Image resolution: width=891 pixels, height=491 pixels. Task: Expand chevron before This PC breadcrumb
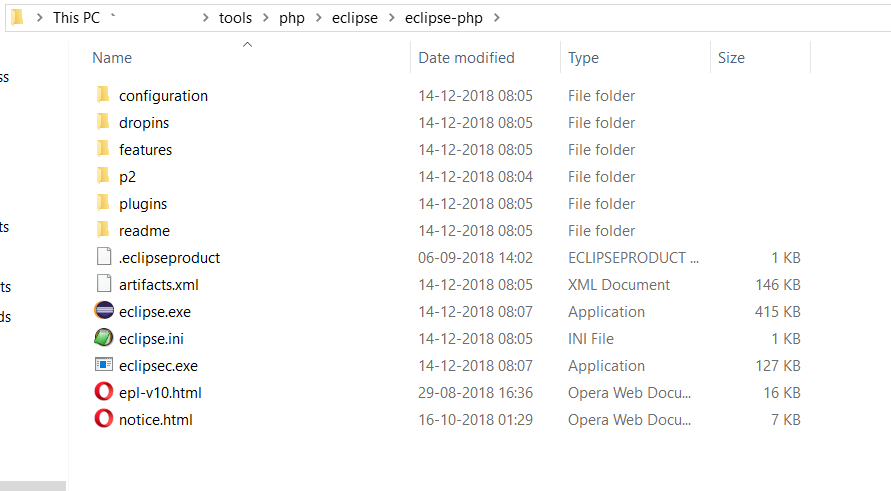click(39, 18)
